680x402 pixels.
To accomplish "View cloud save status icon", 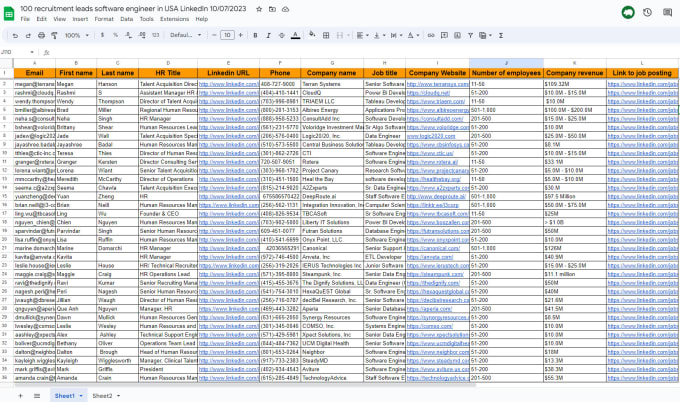I will point(285,9).
